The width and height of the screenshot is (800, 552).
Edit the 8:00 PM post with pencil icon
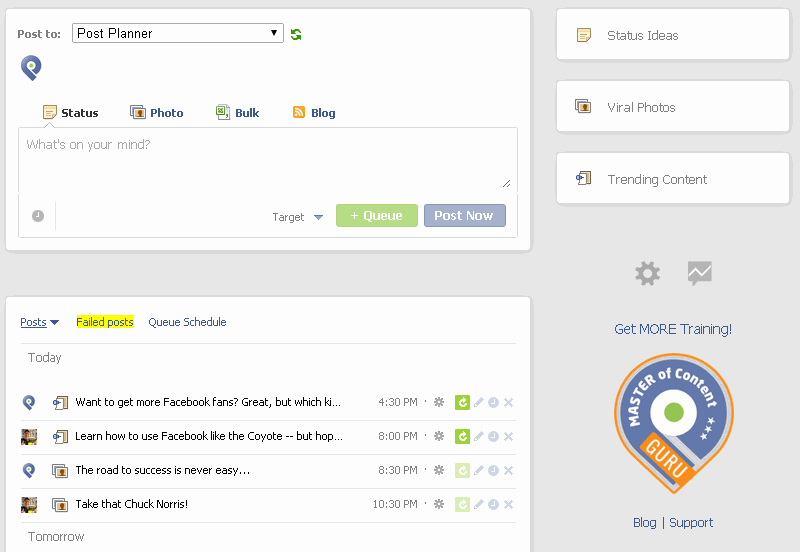[x=479, y=436]
